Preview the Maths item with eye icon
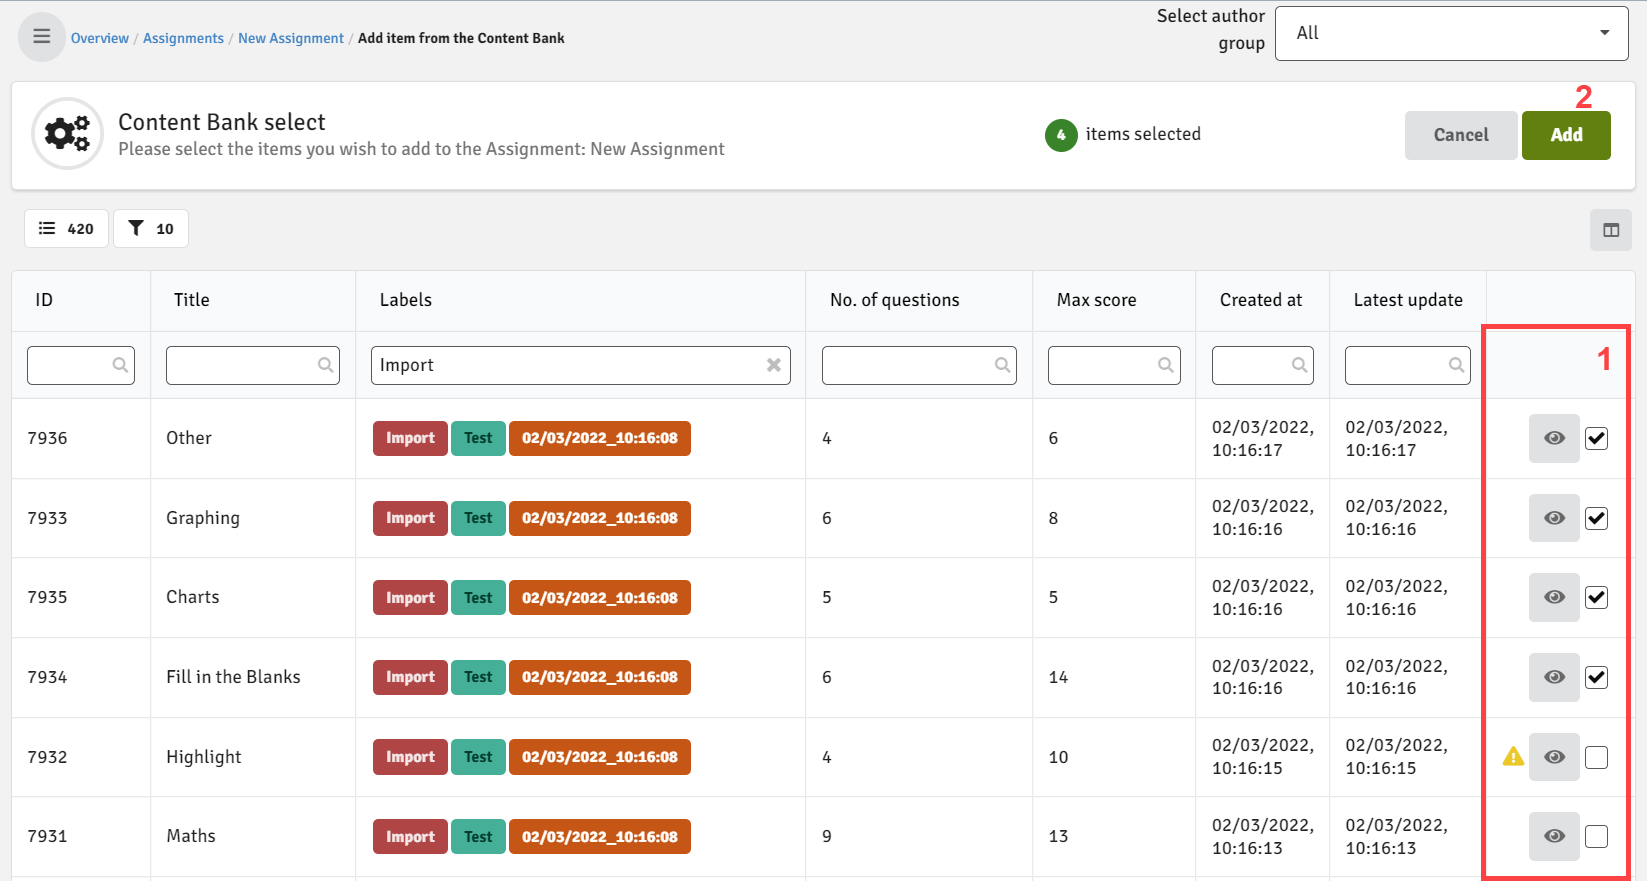This screenshot has height=881, width=1647. click(1554, 836)
